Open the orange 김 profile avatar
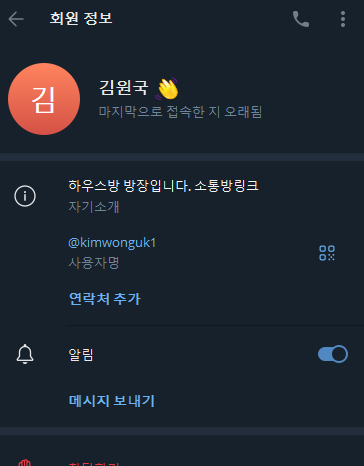Viewport: 364px width, 466px height. click(44, 99)
